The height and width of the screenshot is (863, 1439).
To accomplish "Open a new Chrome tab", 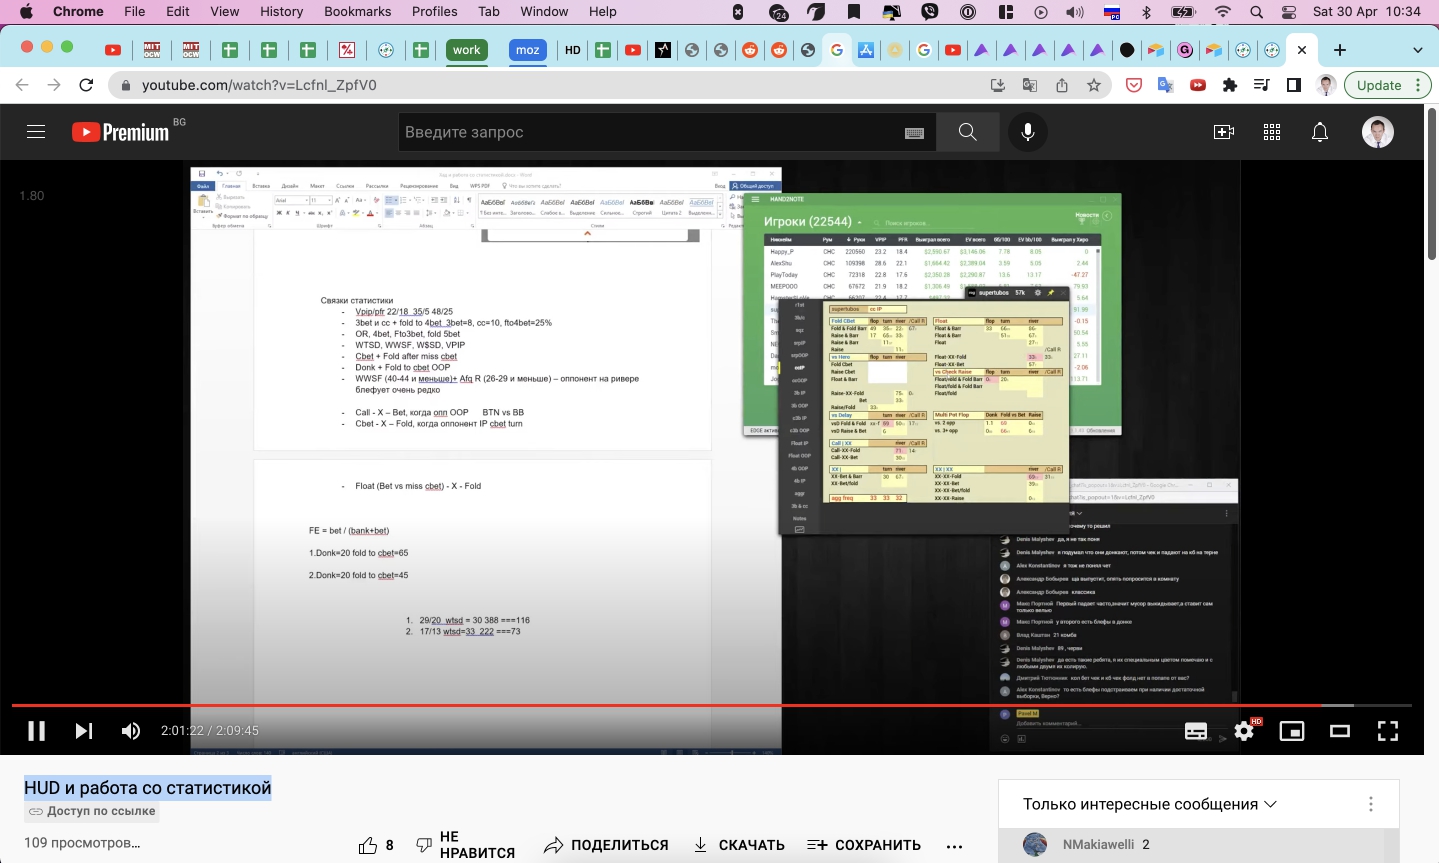I will pos(1340,50).
